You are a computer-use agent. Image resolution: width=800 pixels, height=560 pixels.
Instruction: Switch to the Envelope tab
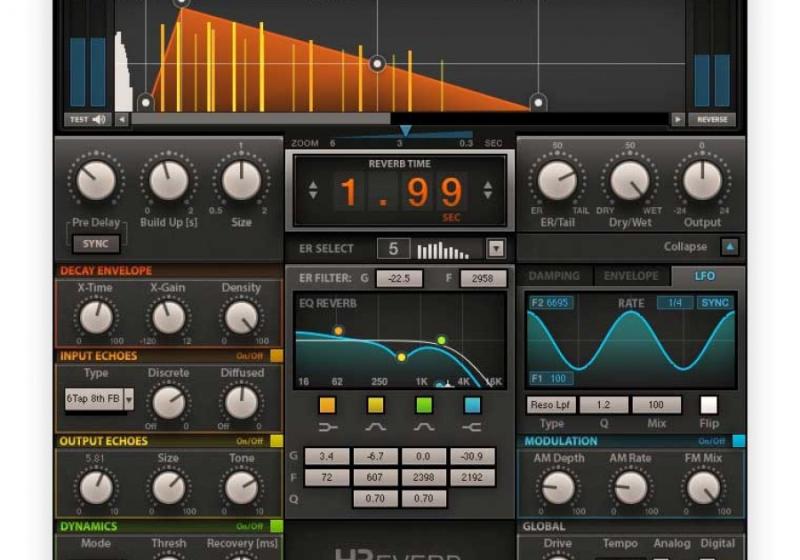pyautogui.click(x=631, y=276)
